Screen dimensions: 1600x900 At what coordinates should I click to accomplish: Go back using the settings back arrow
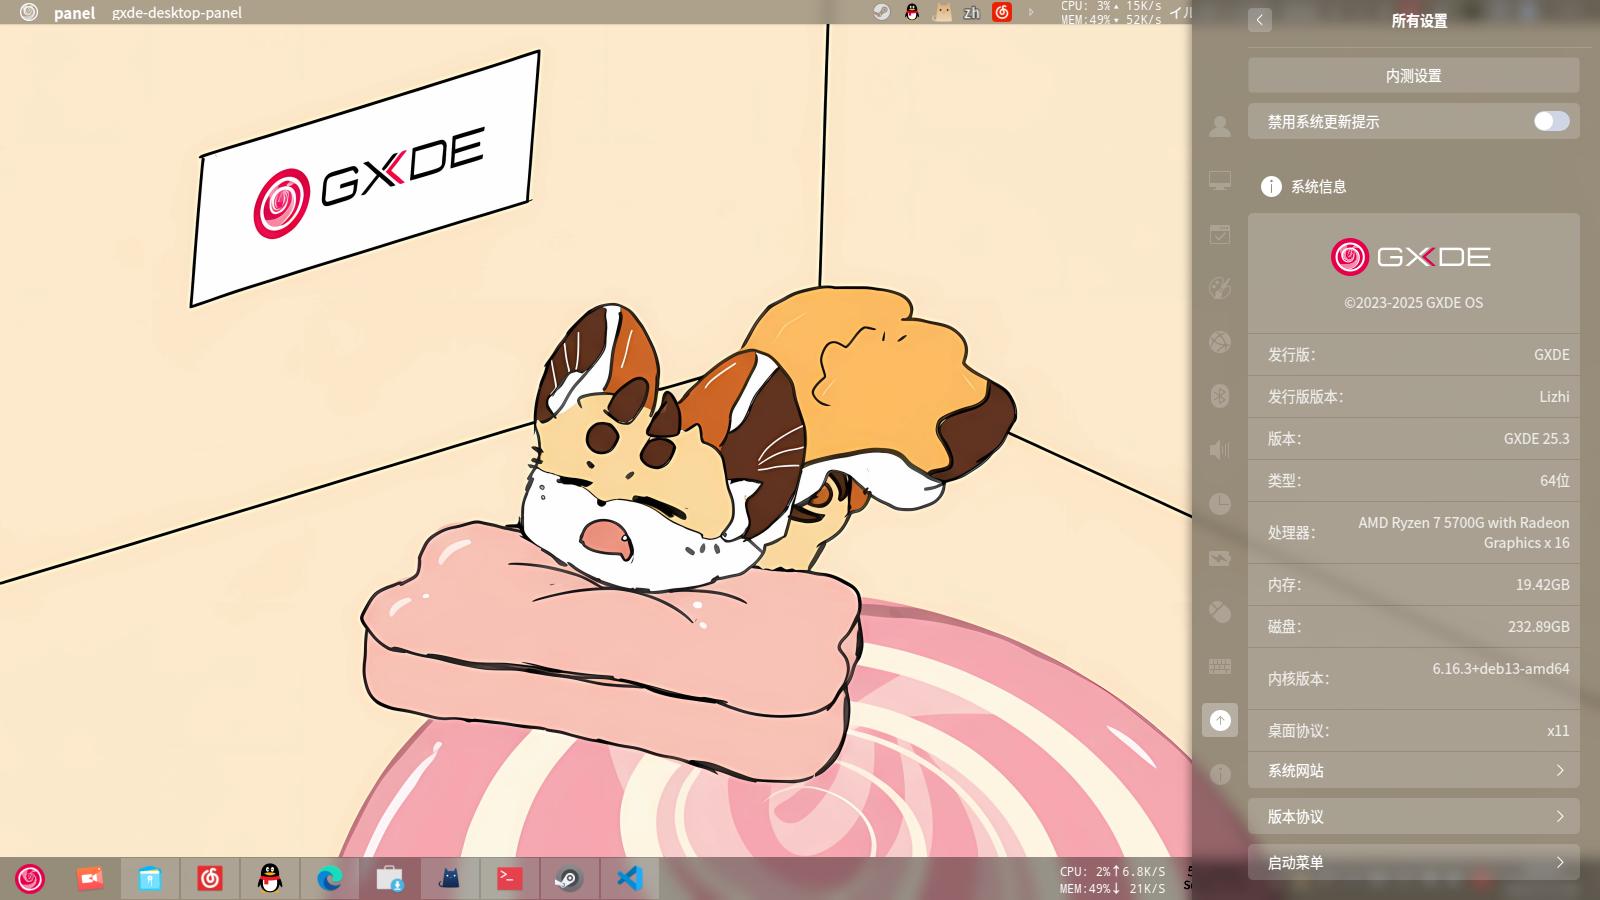pyautogui.click(x=1260, y=20)
